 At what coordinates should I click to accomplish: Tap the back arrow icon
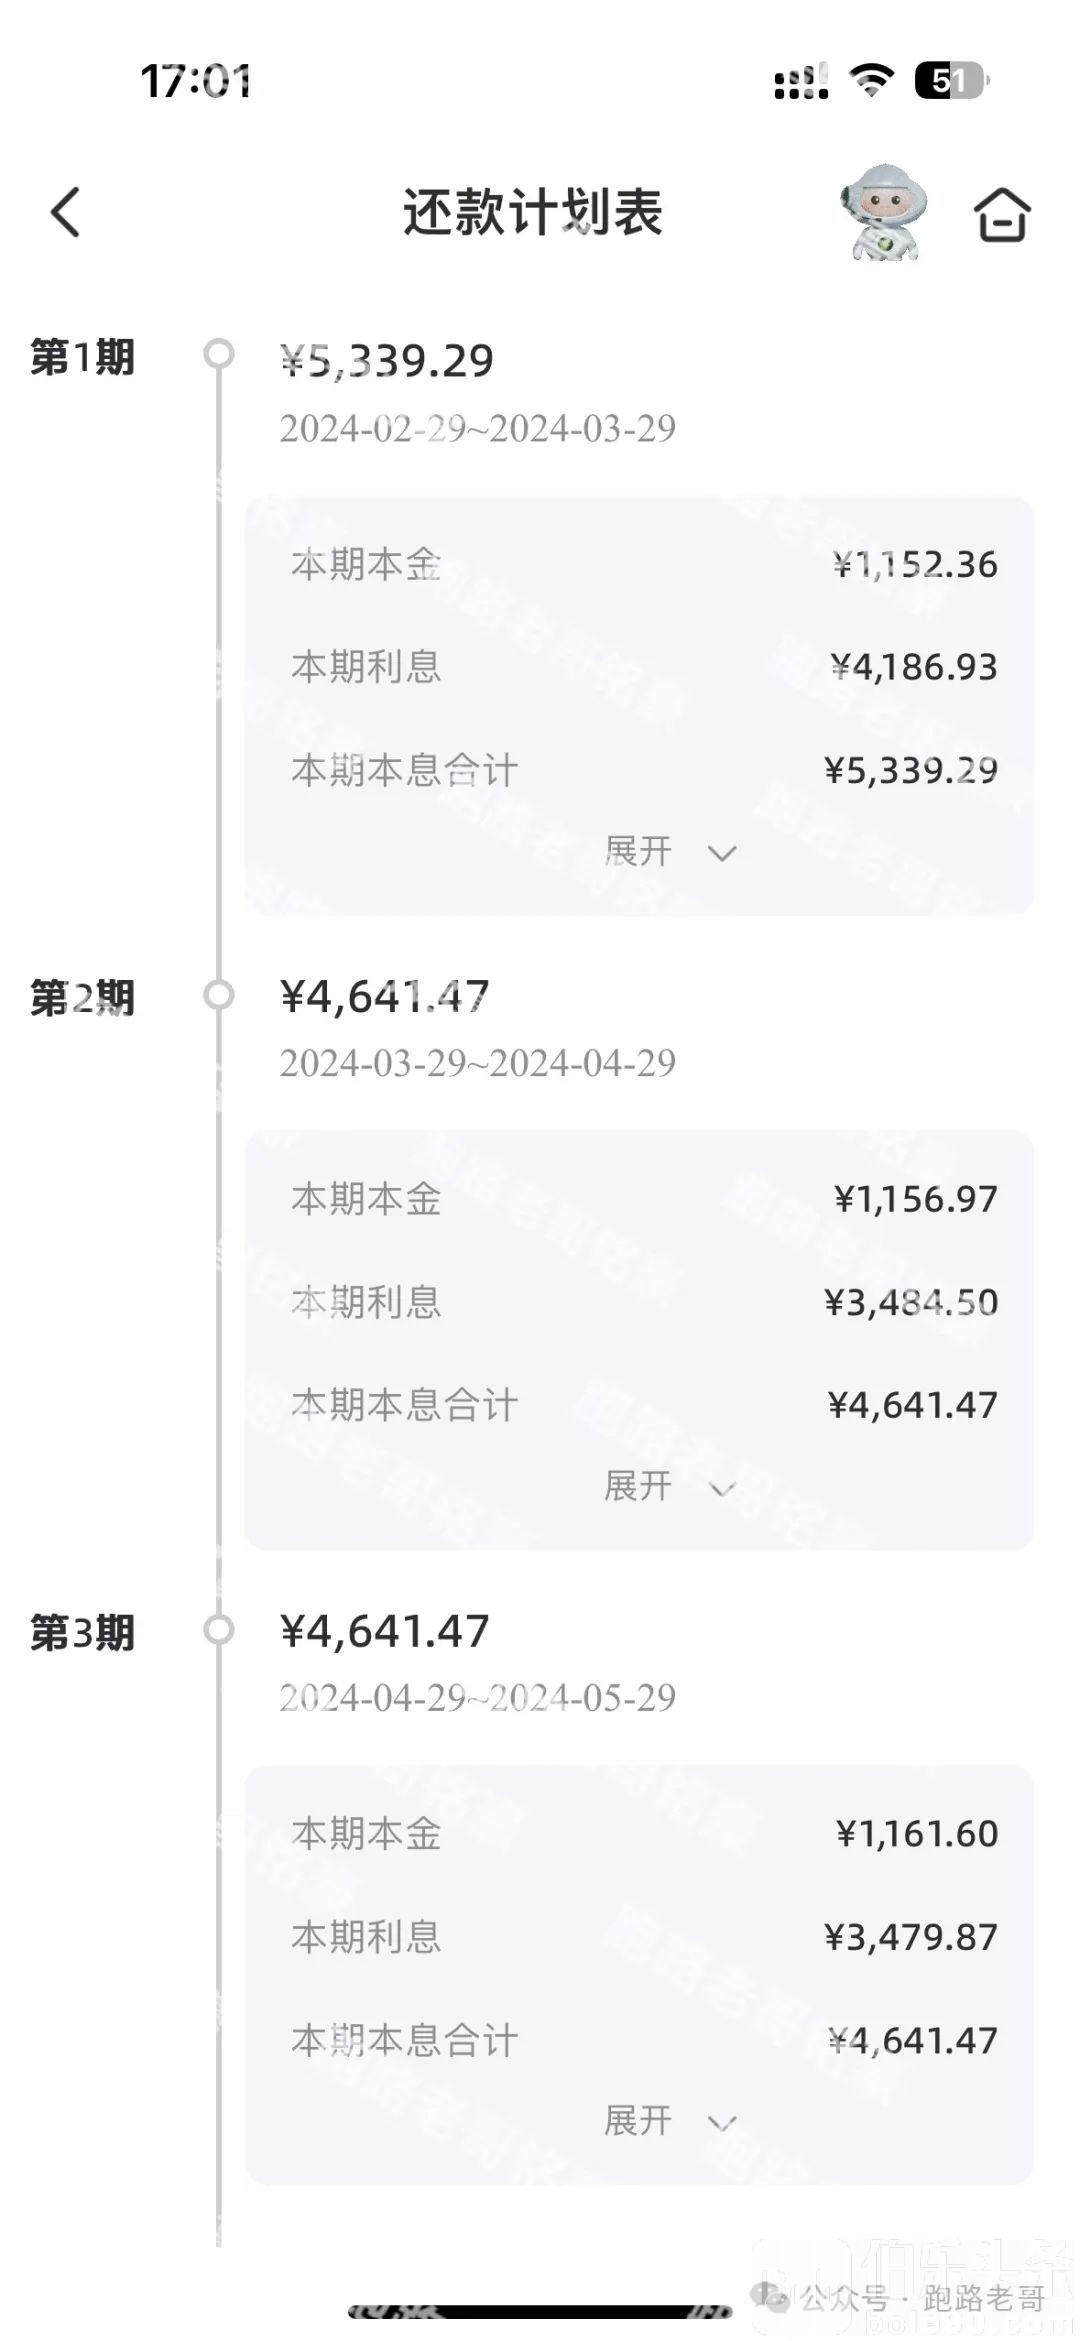[66, 212]
